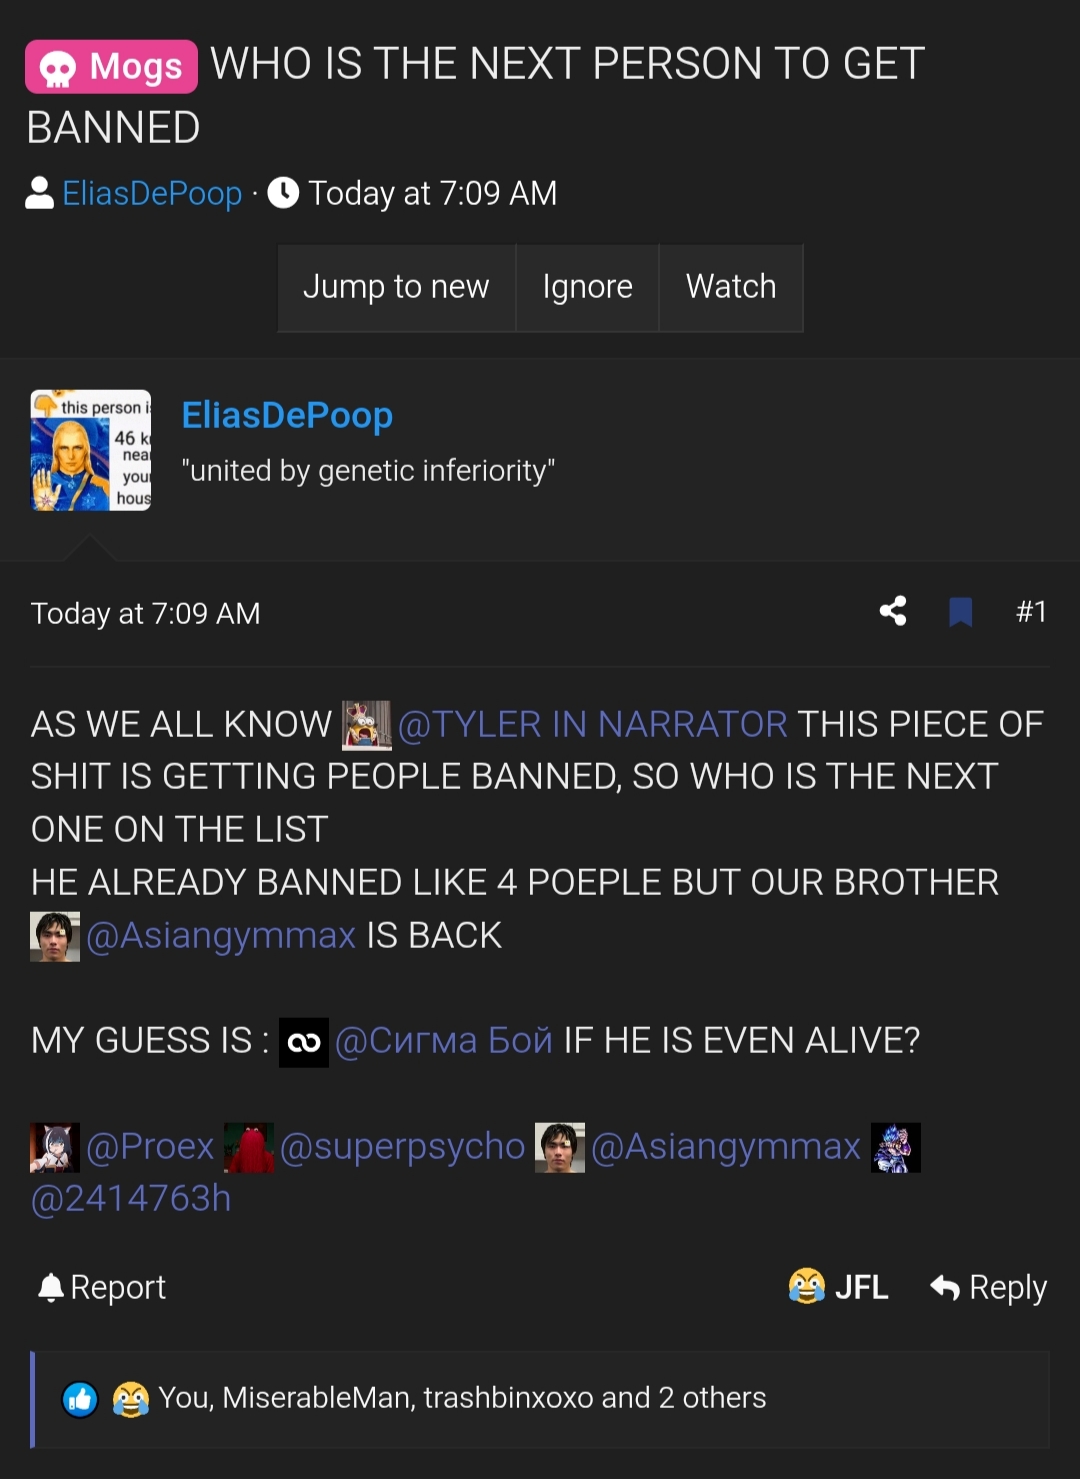
Task: Click the infinity avatar icon before Сигма Бой
Action: point(304,1042)
